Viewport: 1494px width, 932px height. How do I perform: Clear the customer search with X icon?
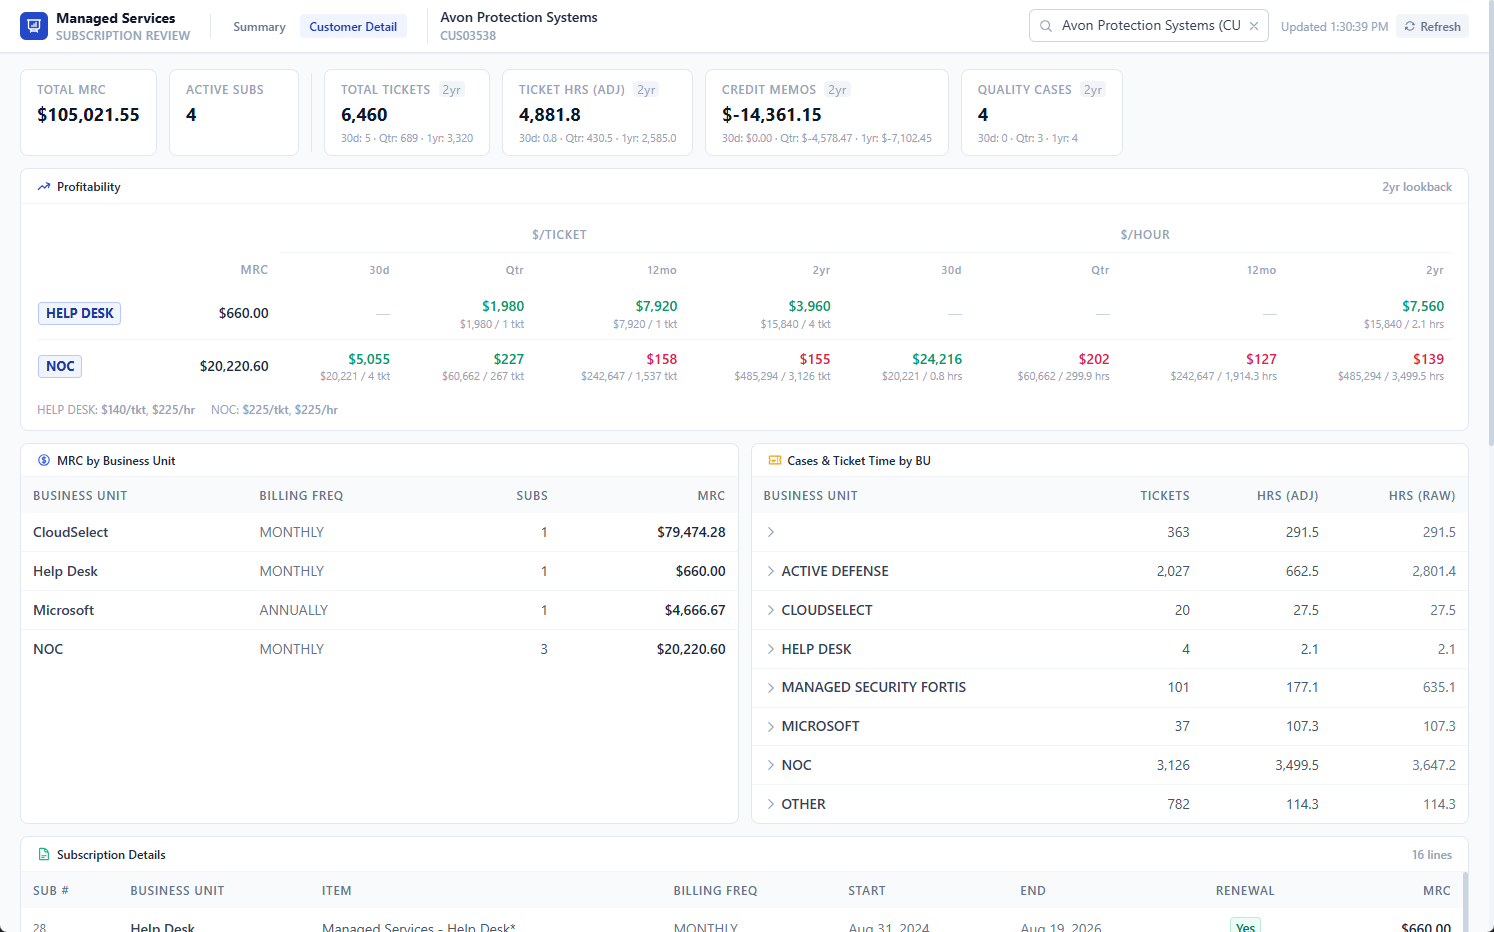(1254, 26)
